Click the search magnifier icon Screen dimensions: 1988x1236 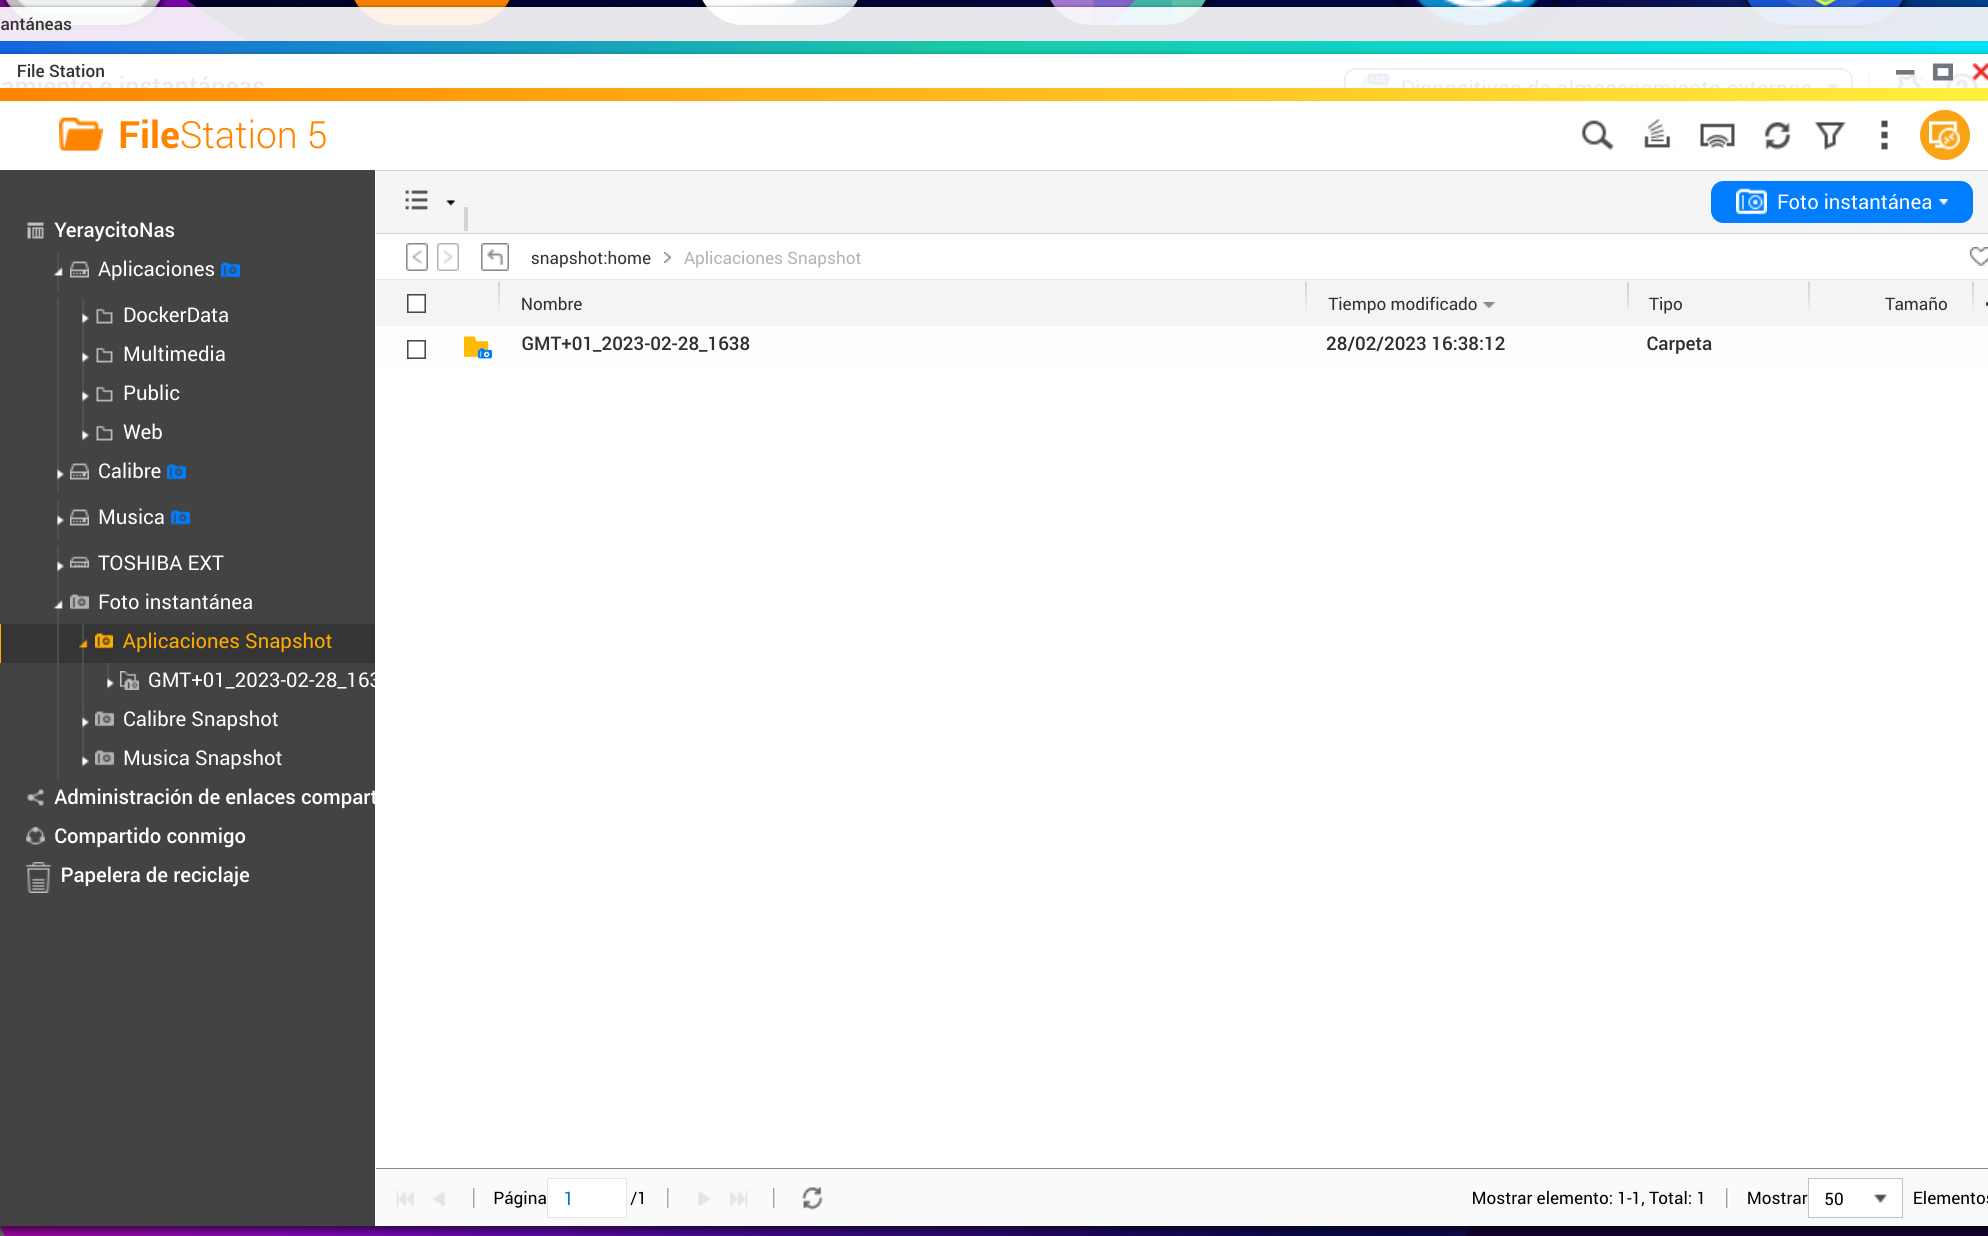1596,135
